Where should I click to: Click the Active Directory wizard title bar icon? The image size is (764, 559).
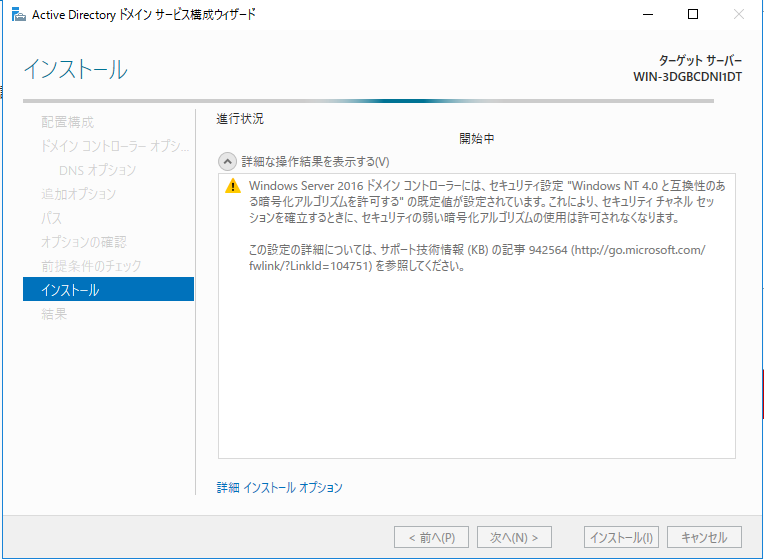tap(18, 15)
